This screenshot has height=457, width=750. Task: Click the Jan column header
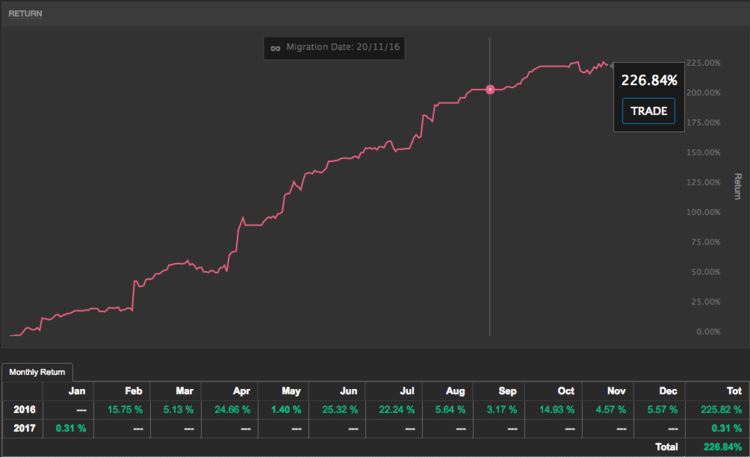tap(77, 391)
